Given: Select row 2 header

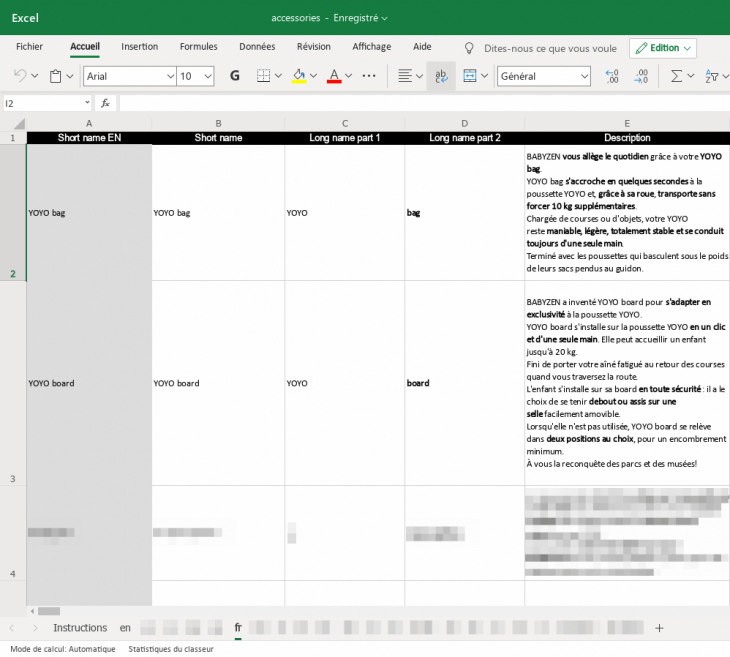Looking at the screenshot, I should tap(13, 213).
